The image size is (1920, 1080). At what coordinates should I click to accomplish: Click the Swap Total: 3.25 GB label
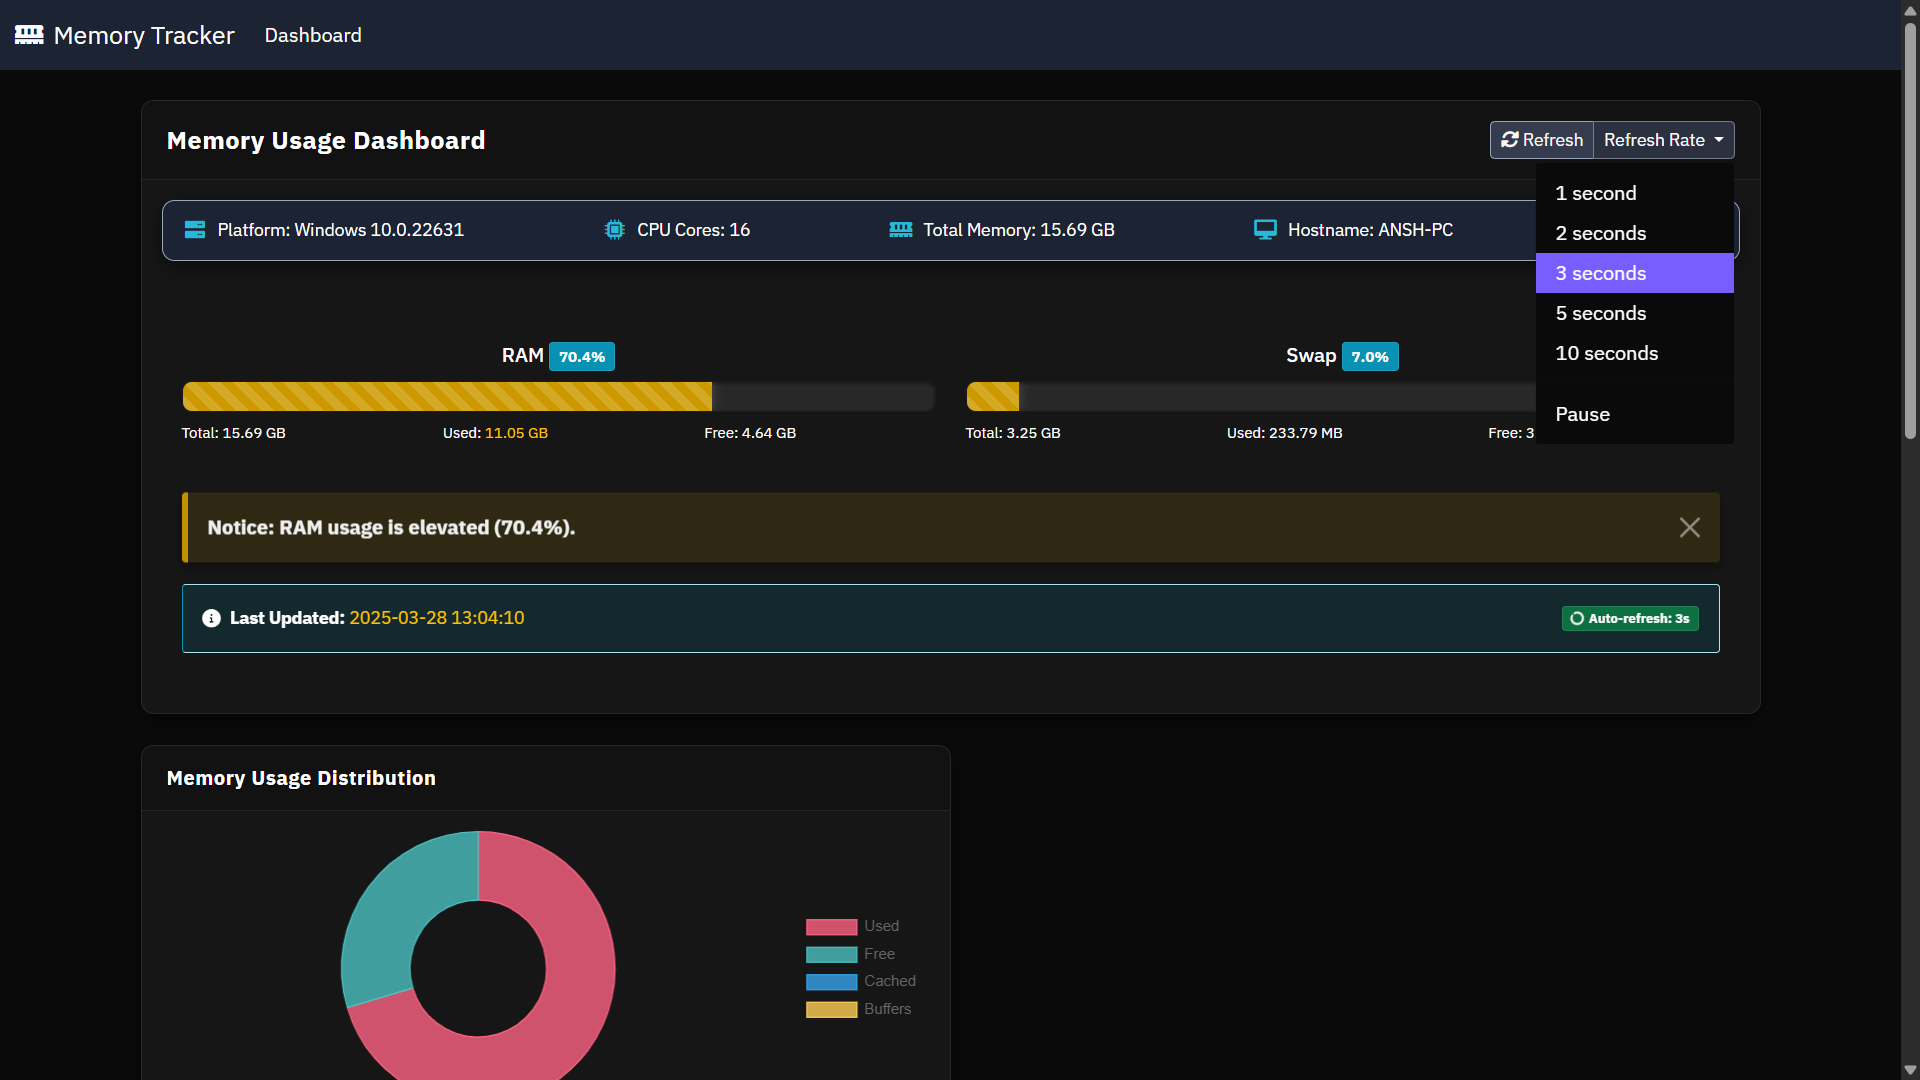pos(1013,433)
